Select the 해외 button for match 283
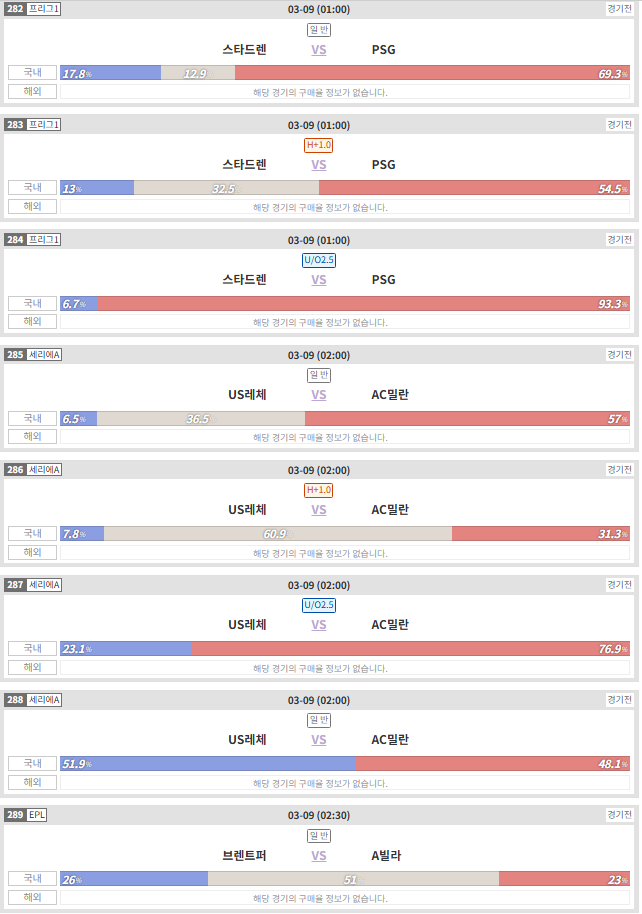Image resolution: width=642 pixels, height=914 pixels. point(33,206)
